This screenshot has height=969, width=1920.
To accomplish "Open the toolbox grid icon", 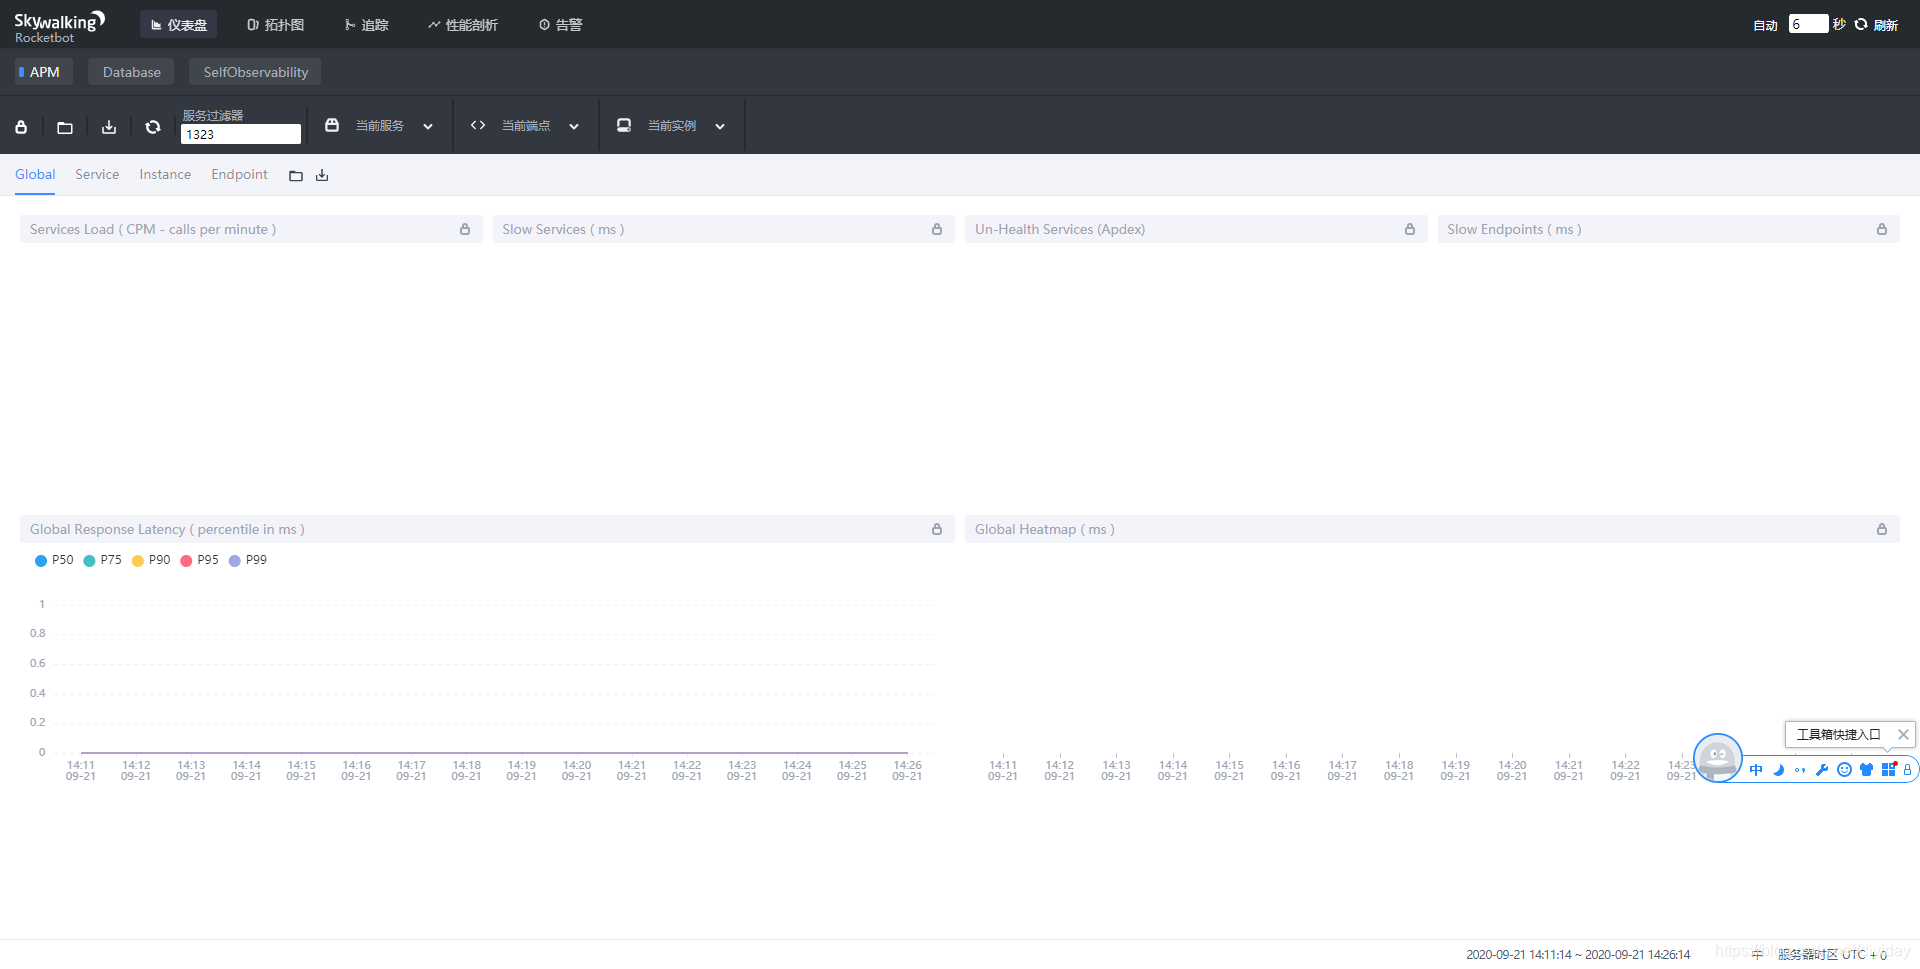I will pos(1889,769).
